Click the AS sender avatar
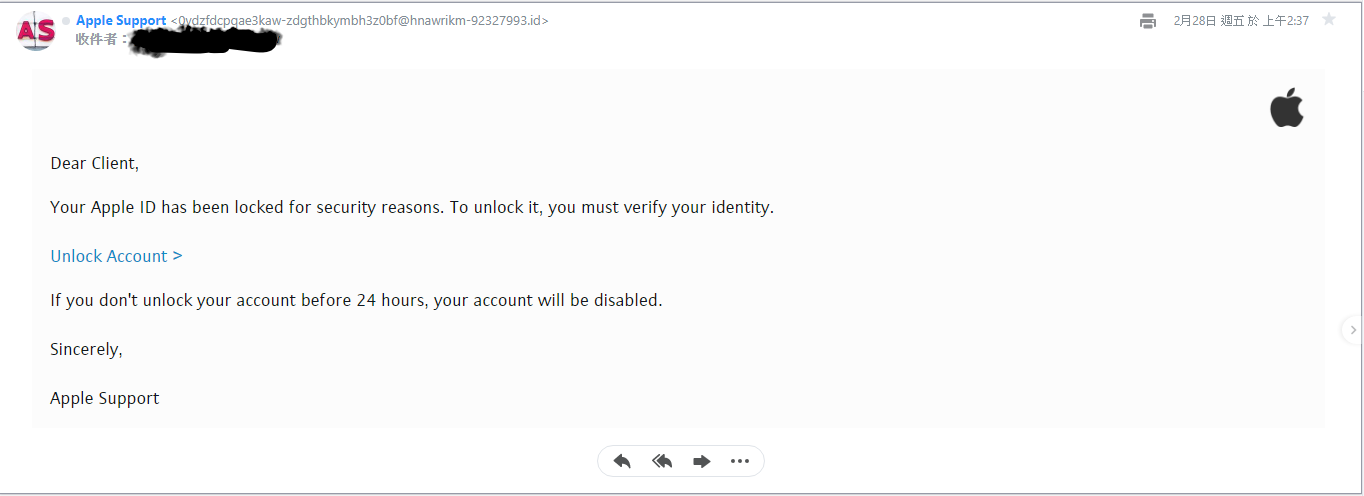Image resolution: width=1364 pixels, height=496 pixels. (x=36, y=31)
